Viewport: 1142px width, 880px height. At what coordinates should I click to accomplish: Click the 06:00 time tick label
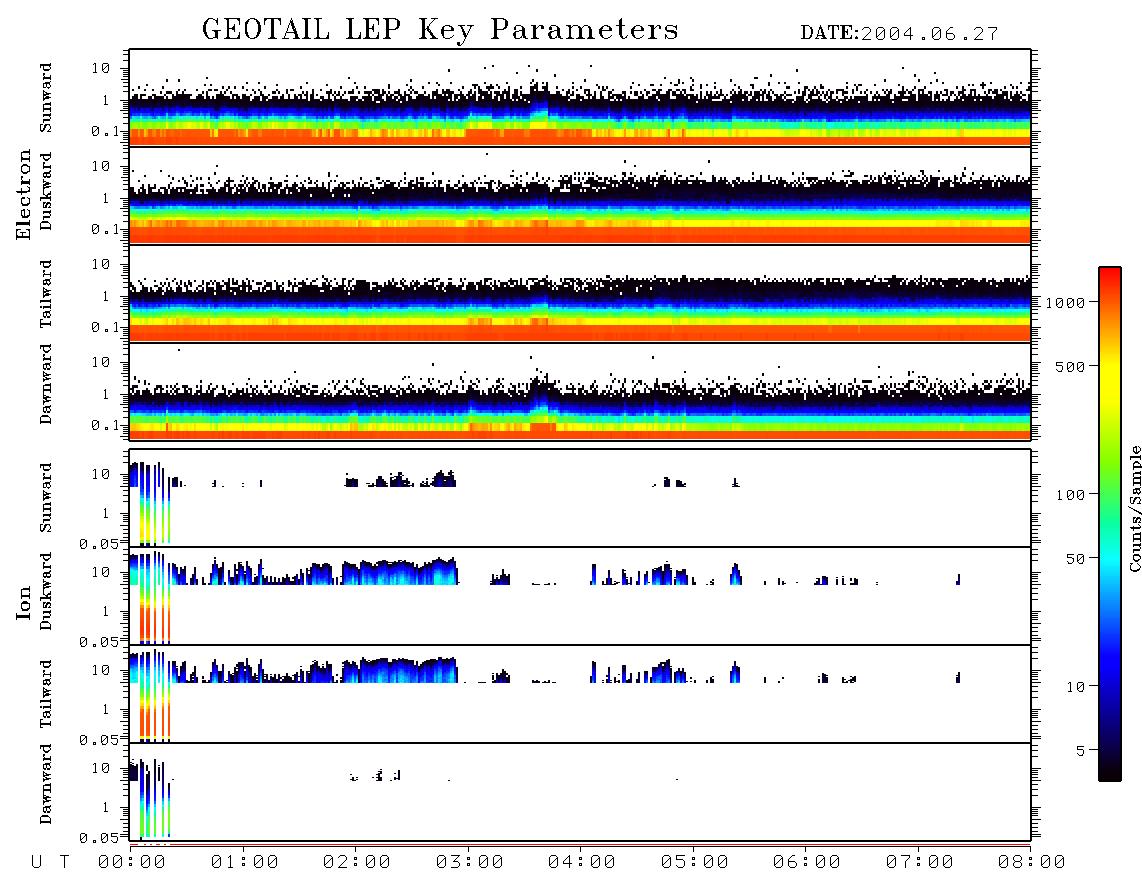807,863
